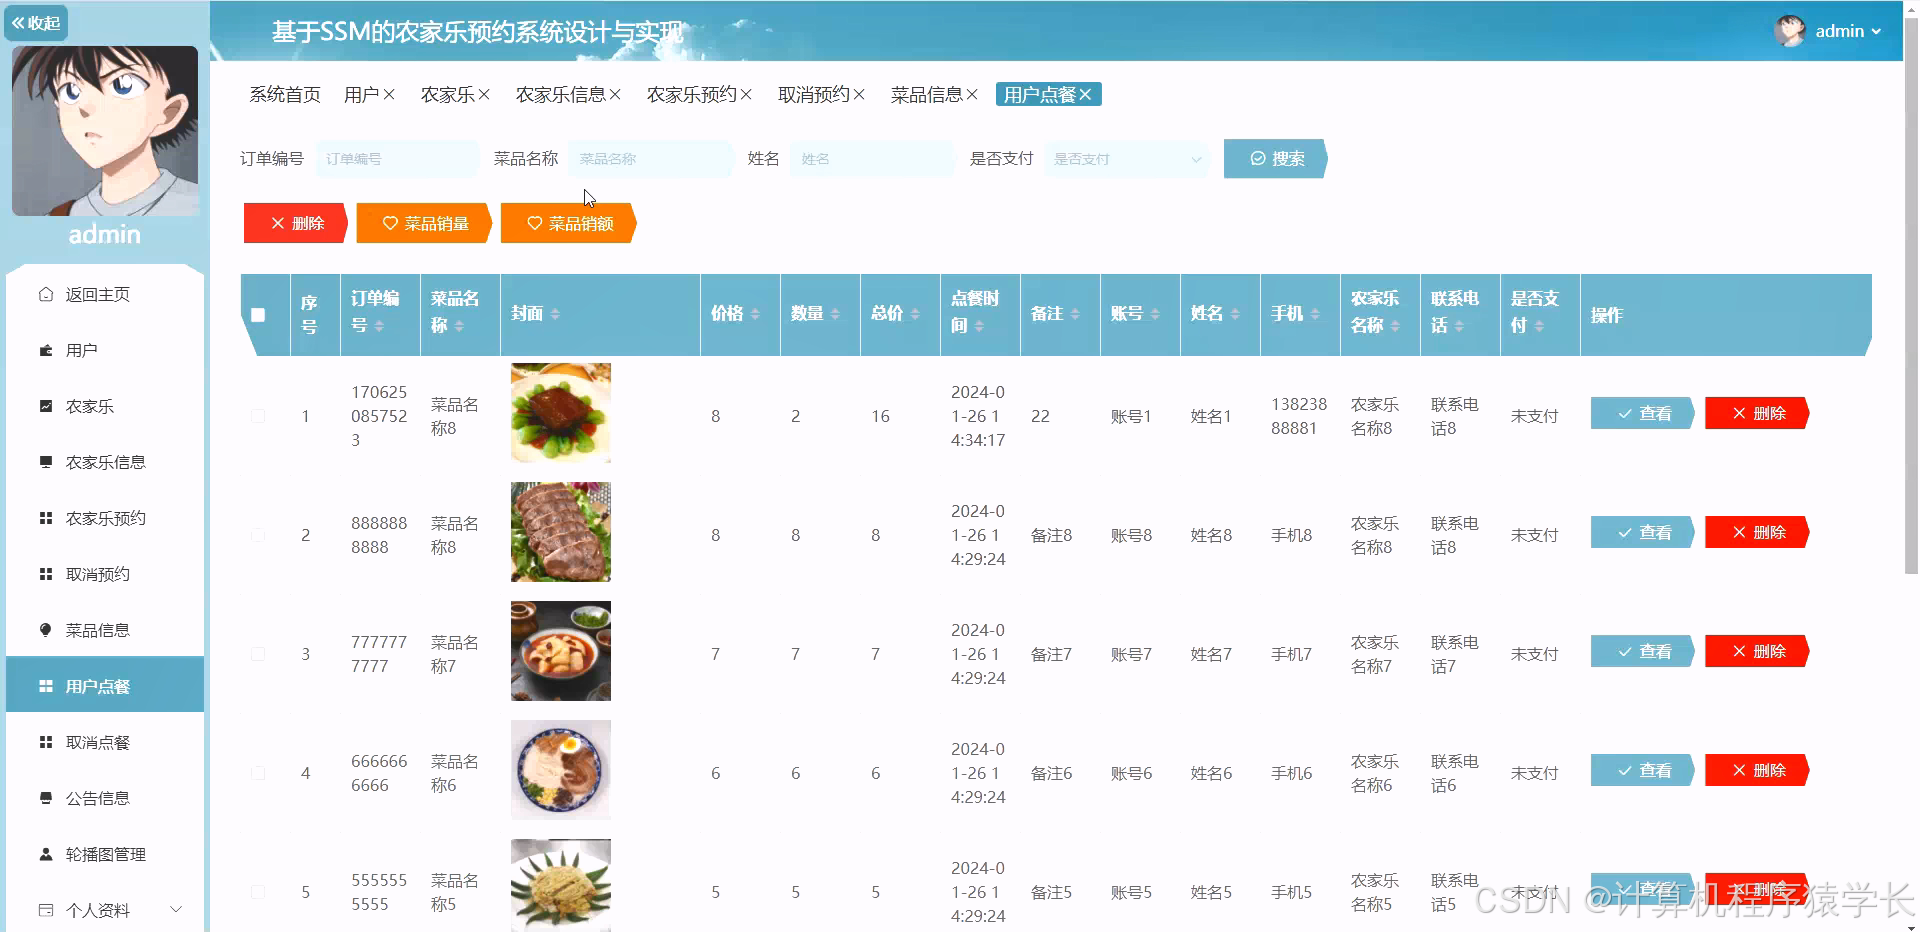Click the 公告信息 speech bubble icon

tap(45, 797)
